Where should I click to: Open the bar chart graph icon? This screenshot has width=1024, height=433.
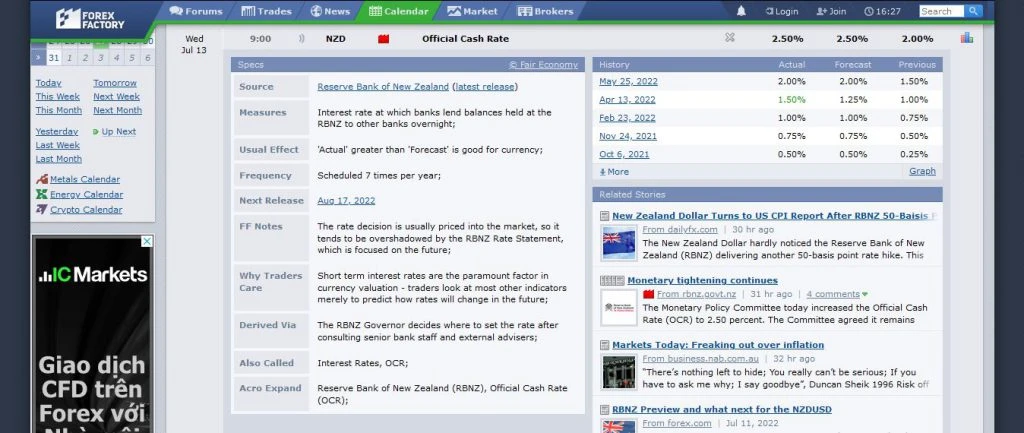tap(967, 38)
